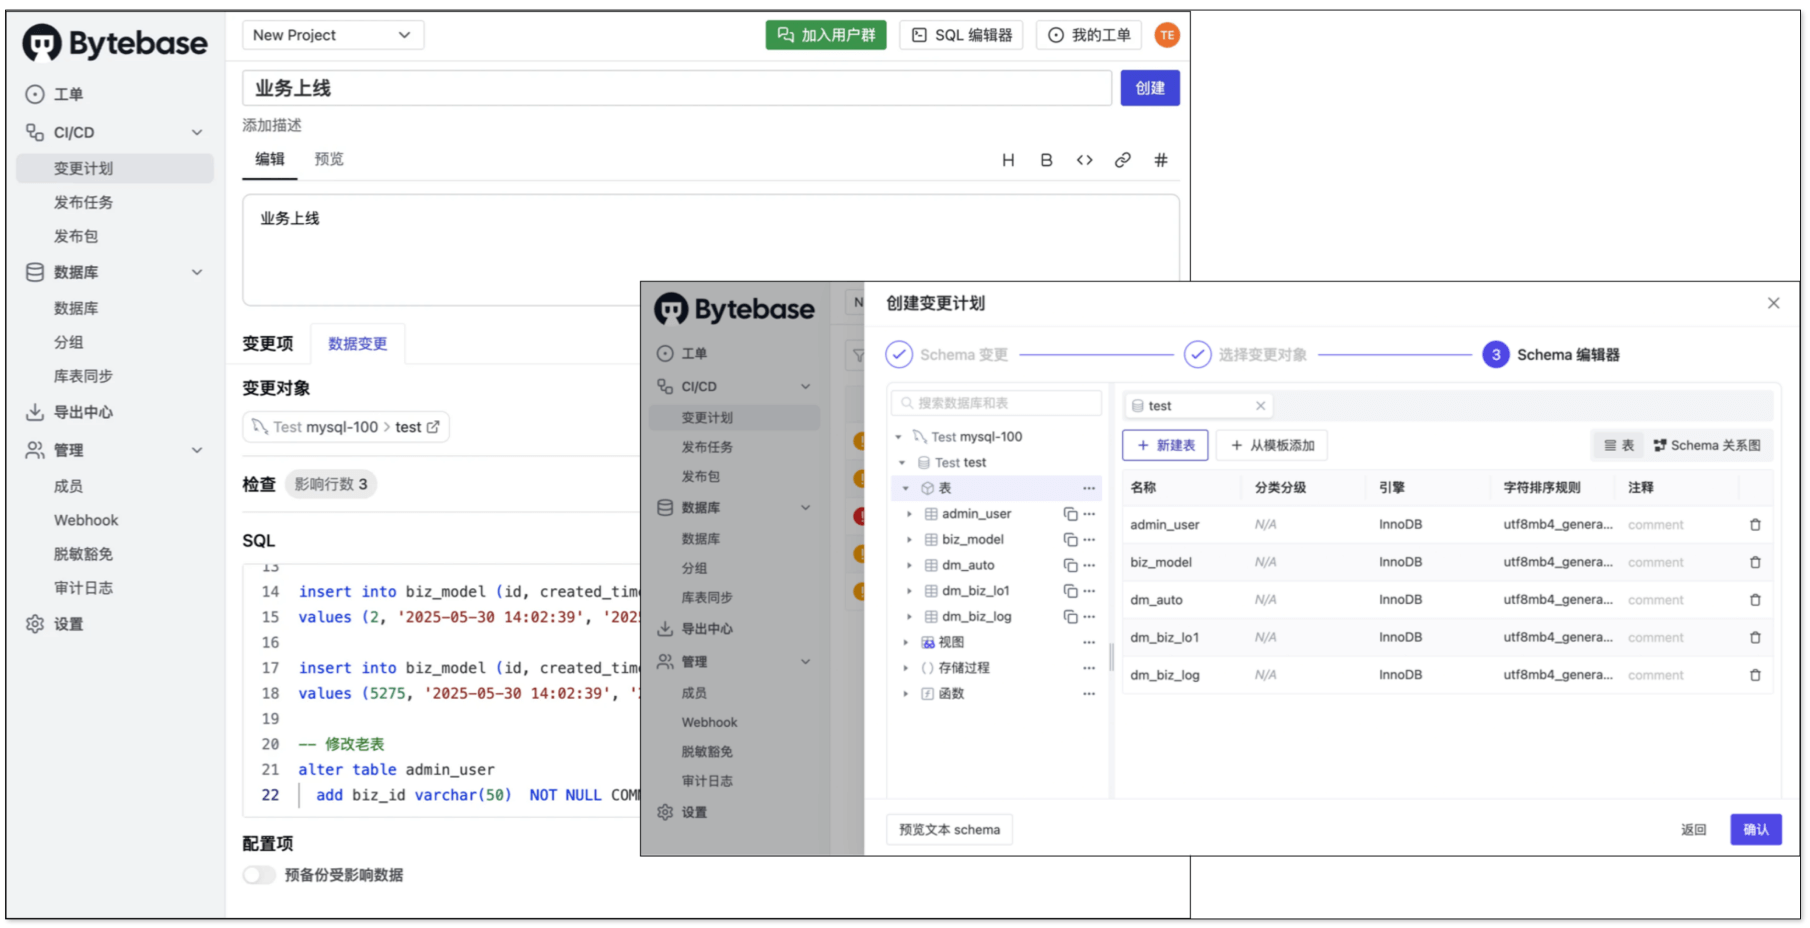Select the 数据变更 tab
Viewport: 1810px width, 928px height.
[x=357, y=344]
